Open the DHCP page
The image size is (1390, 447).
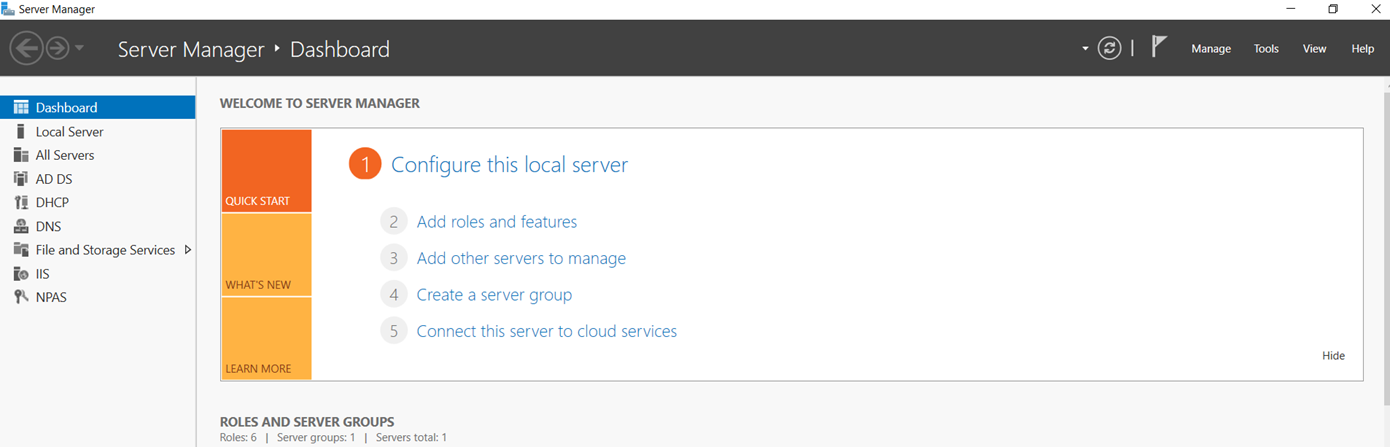coord(98,202)
